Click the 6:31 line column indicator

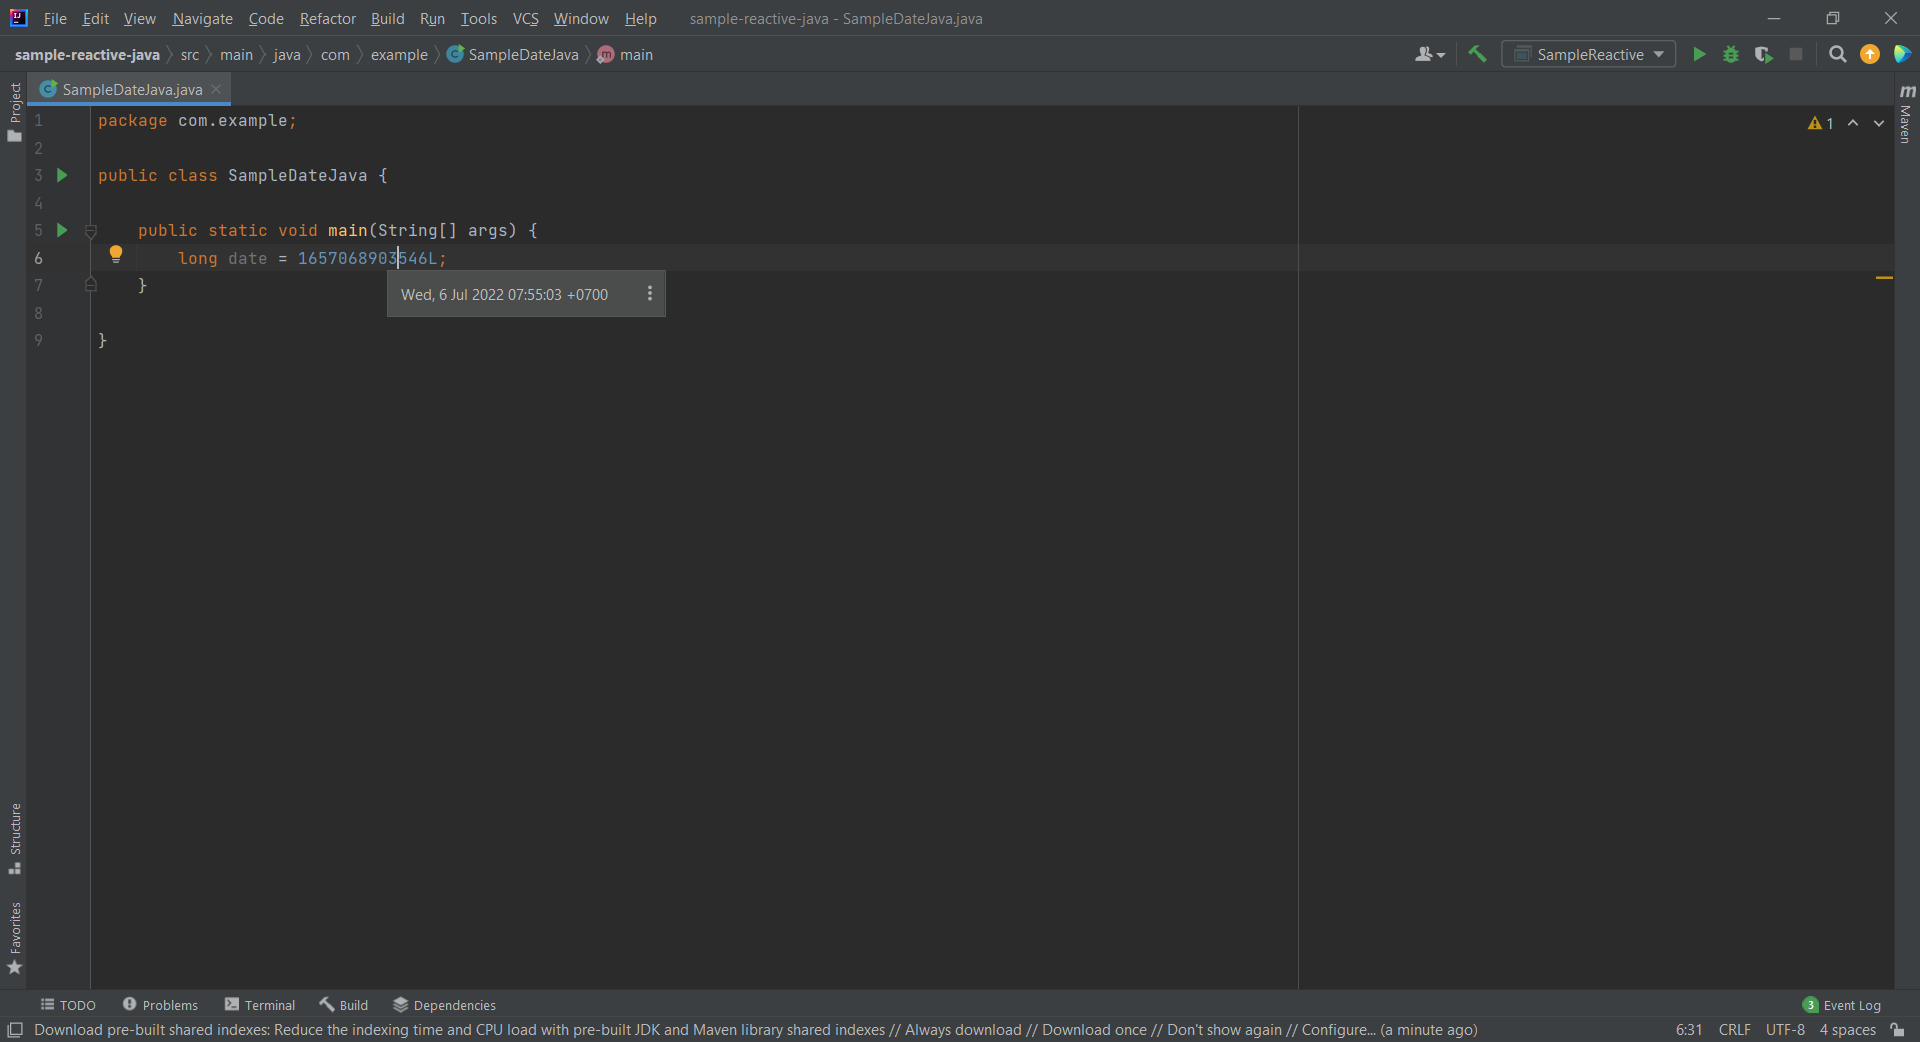[1689, 1030]
